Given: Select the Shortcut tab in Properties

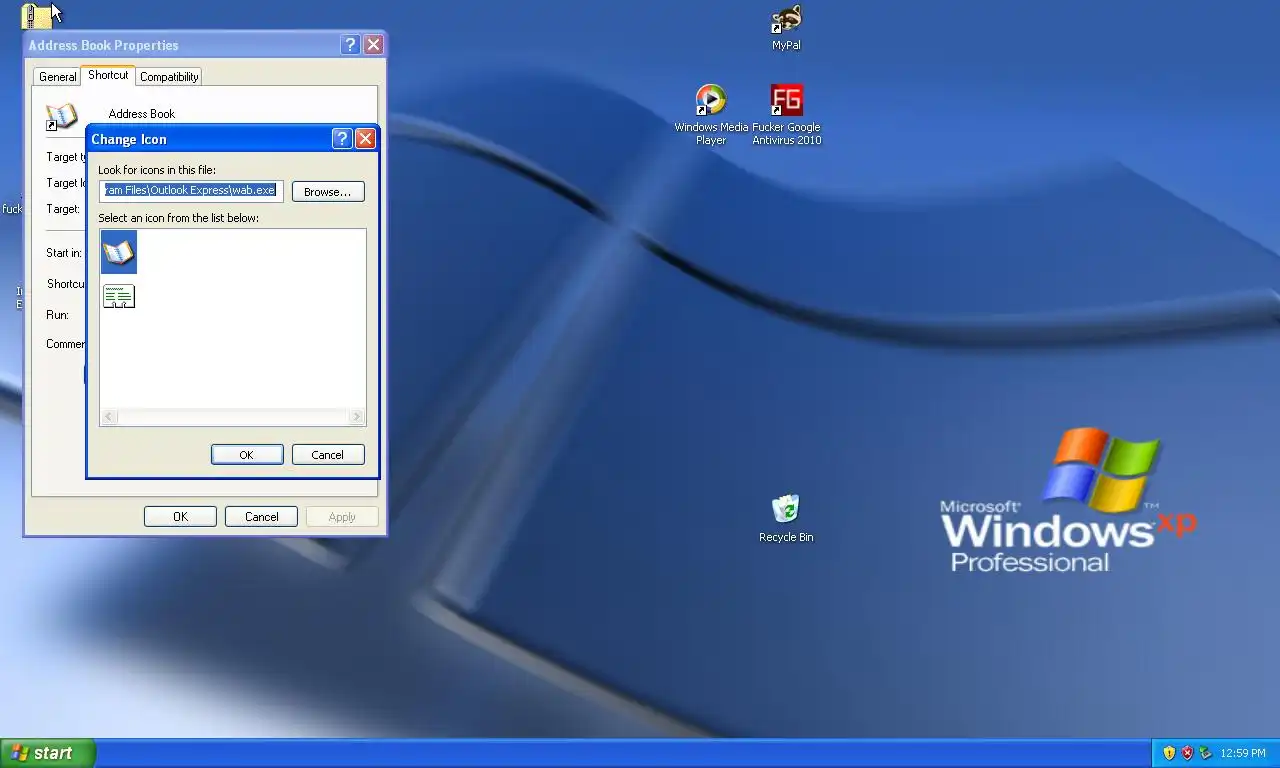Looking at the screenshot, I should pos(108,75).
